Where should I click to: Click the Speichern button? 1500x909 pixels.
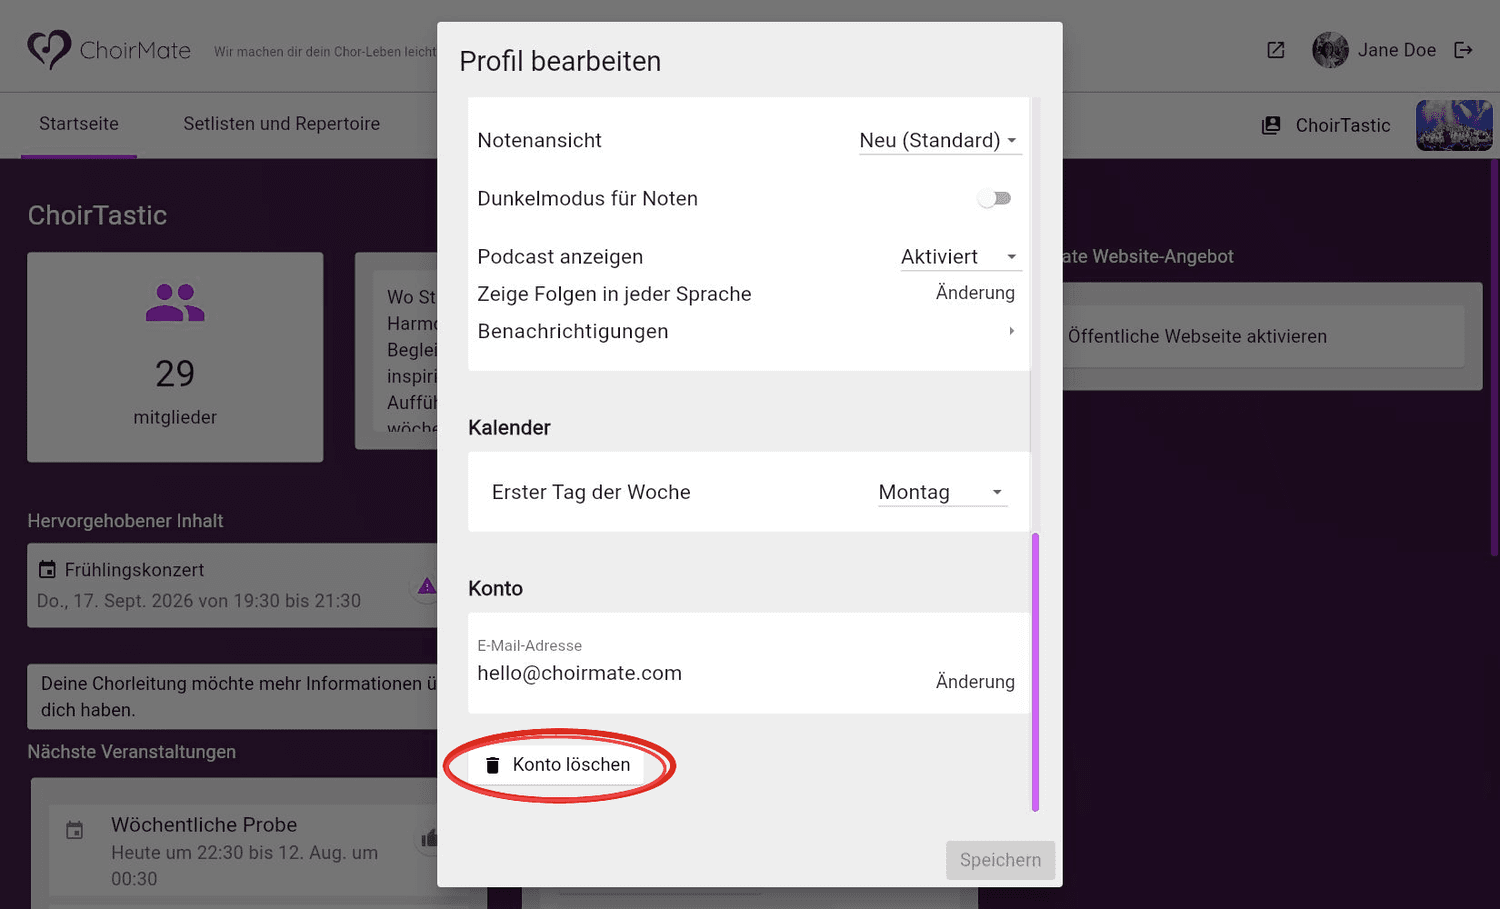(x=1000, y=860)
